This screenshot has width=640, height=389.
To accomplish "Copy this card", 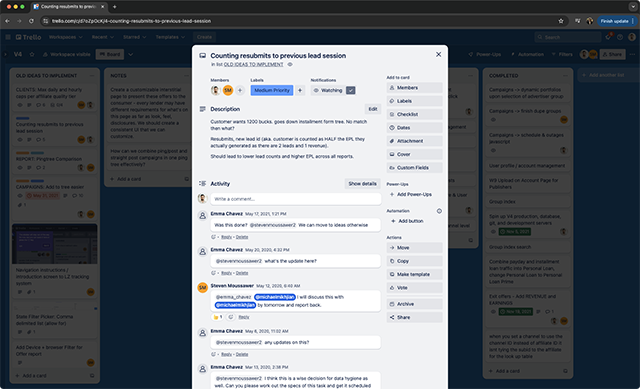I will 414,261.
